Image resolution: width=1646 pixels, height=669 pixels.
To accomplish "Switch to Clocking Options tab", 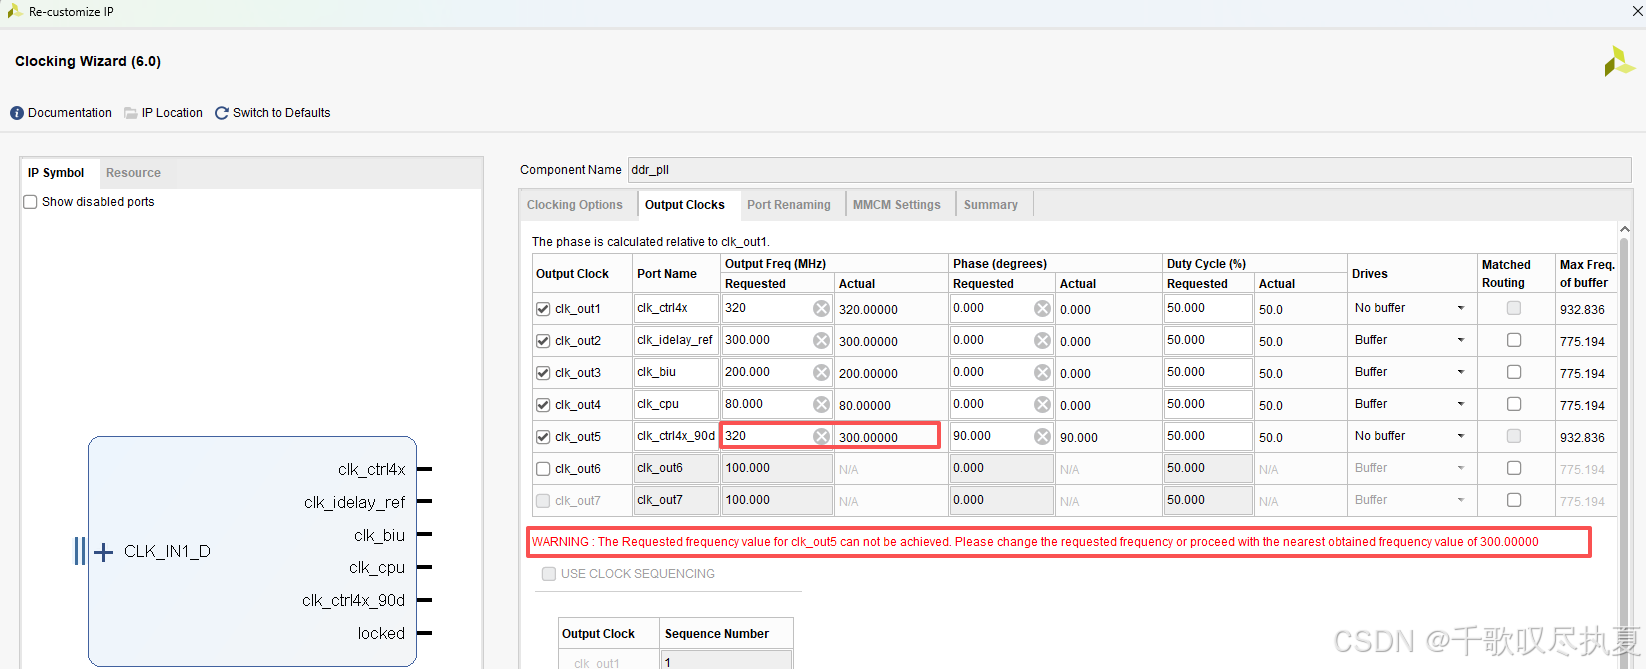I will pos(575,205).
